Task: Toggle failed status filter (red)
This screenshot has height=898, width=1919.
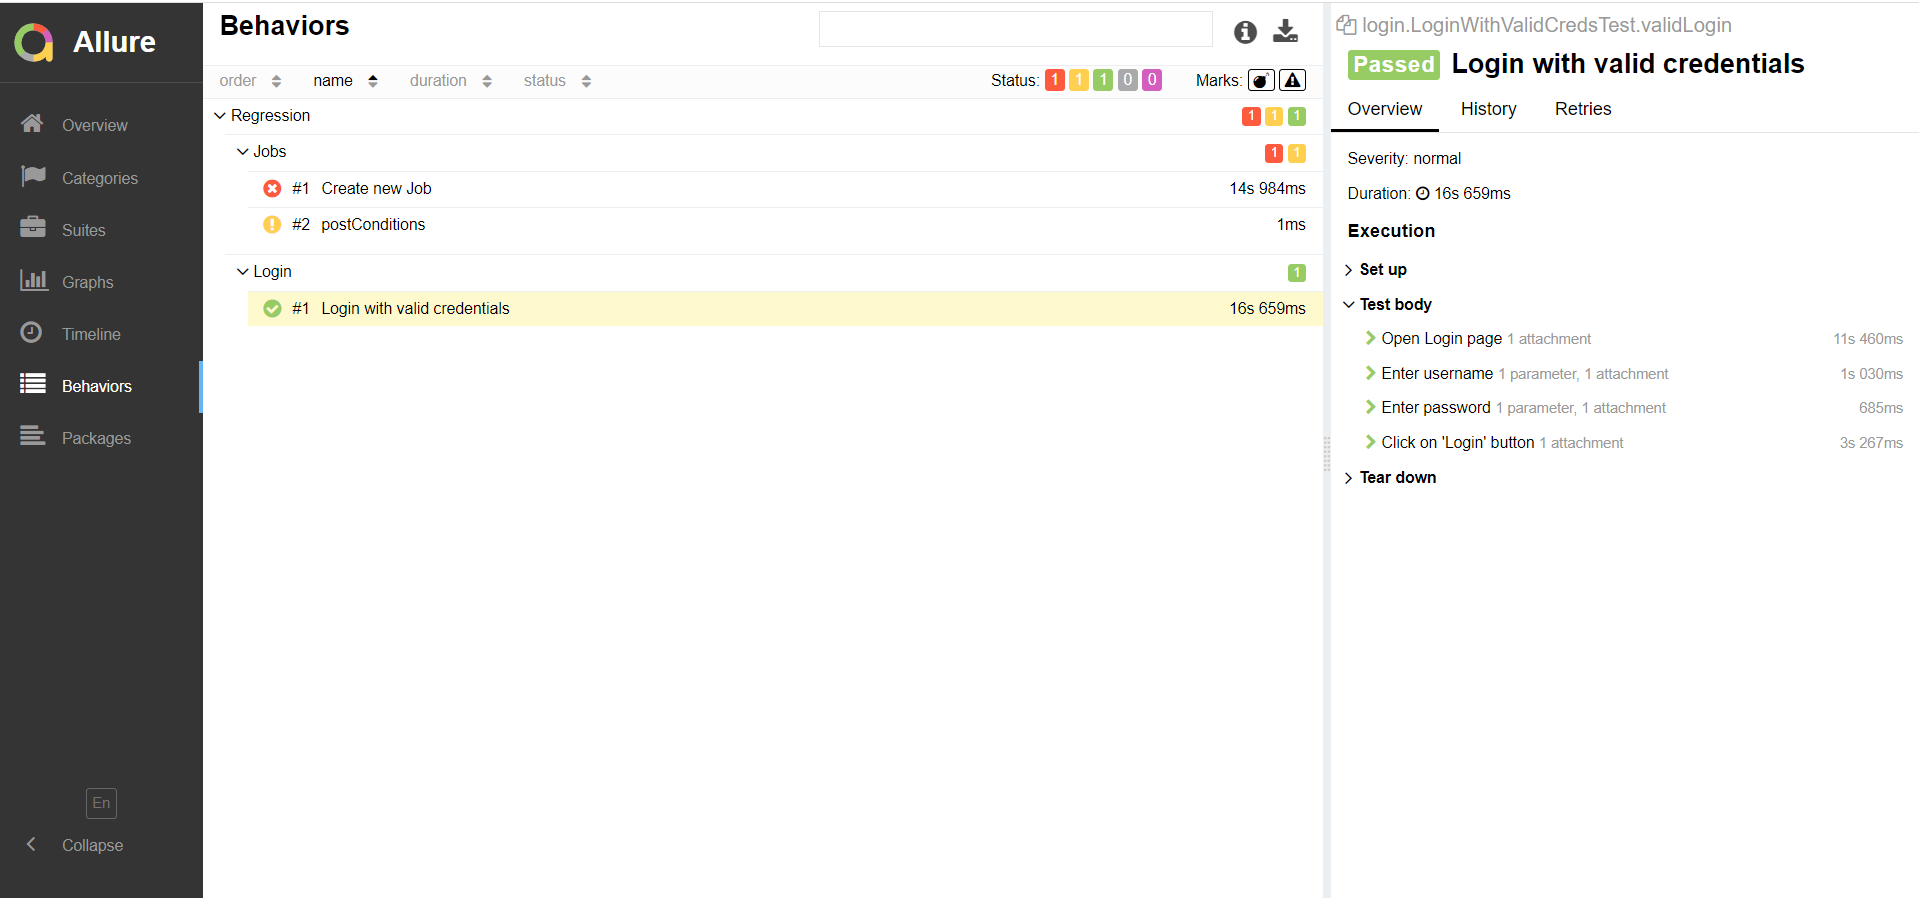Action: point(1055,80)
